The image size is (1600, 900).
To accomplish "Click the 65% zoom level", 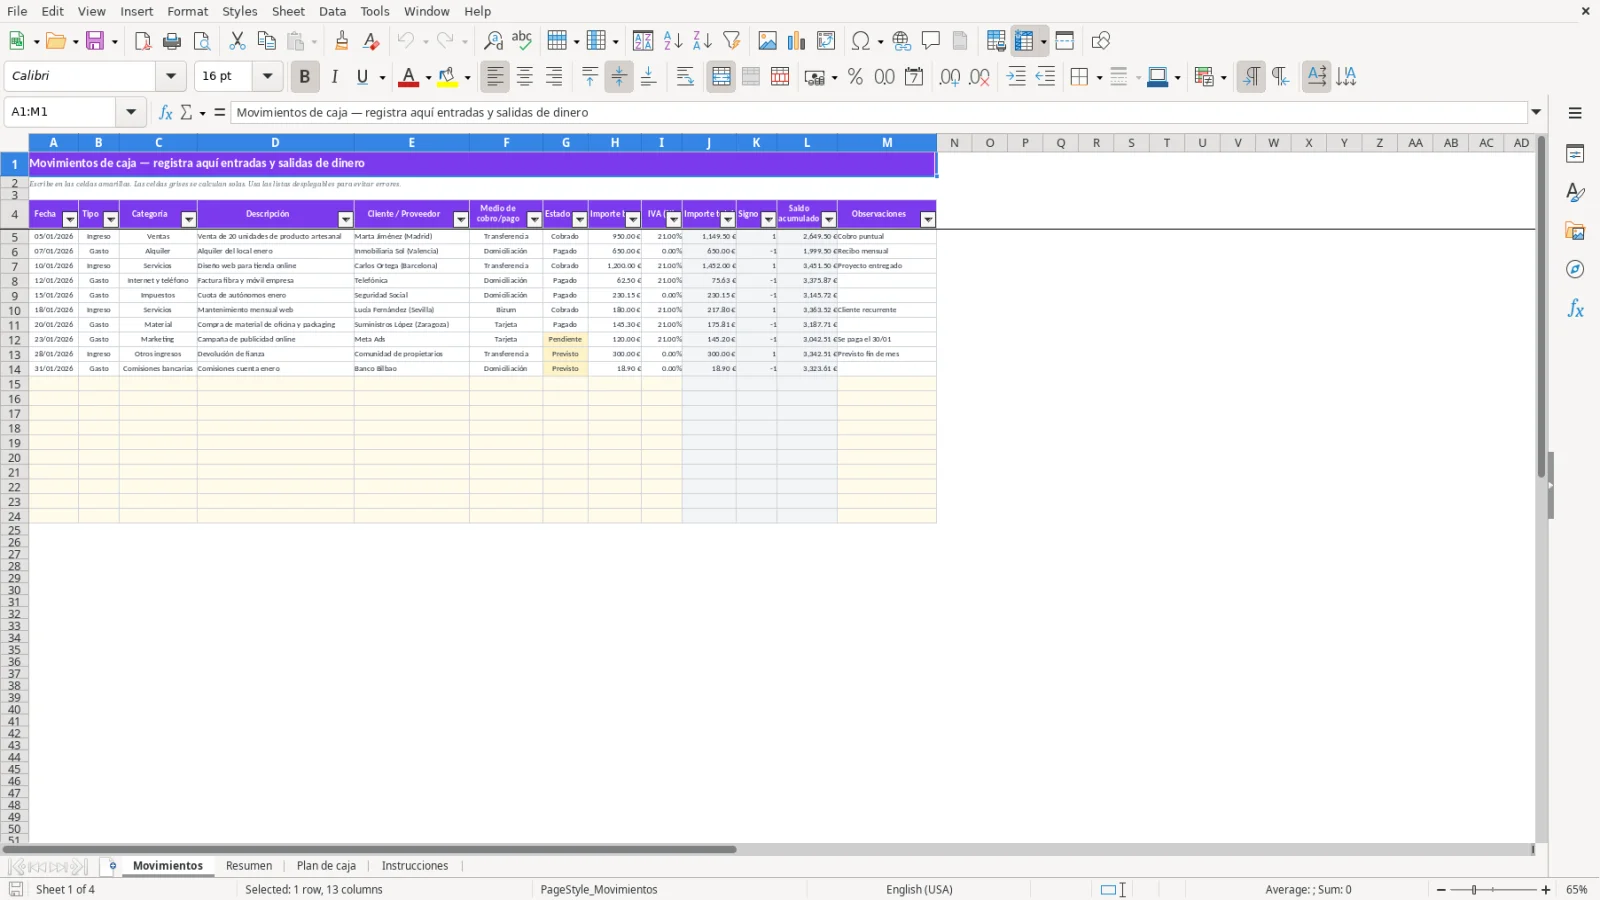I will pyautogui.click(x=1577, y=889).
